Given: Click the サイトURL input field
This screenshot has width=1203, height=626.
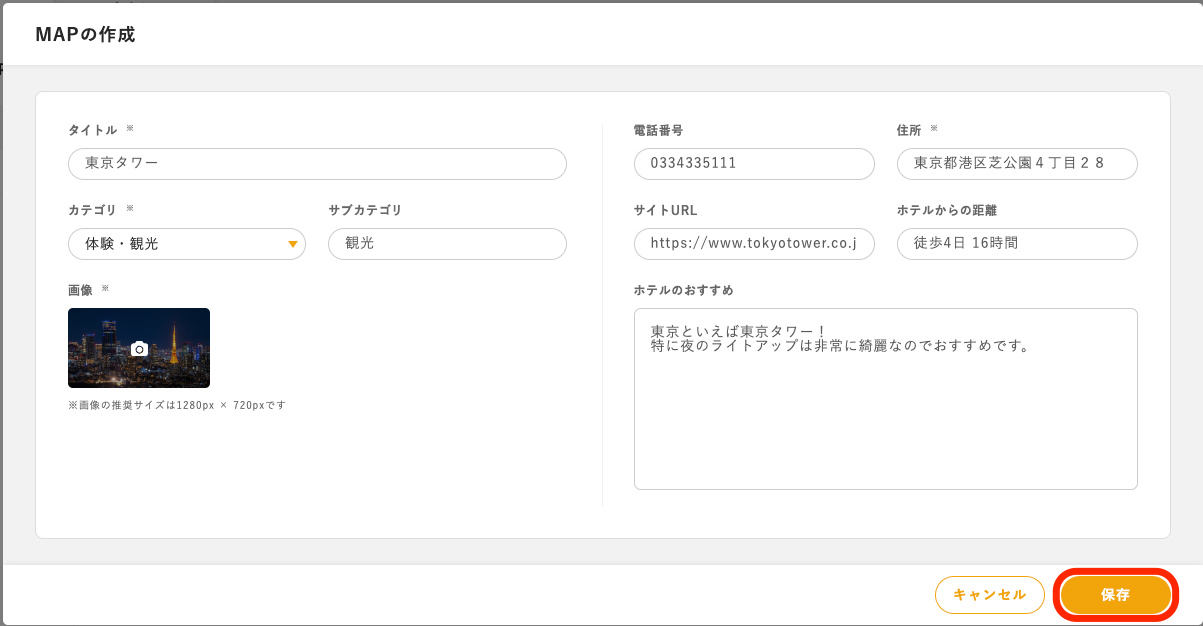Looking at the screenshot, I should coord(754,244).
